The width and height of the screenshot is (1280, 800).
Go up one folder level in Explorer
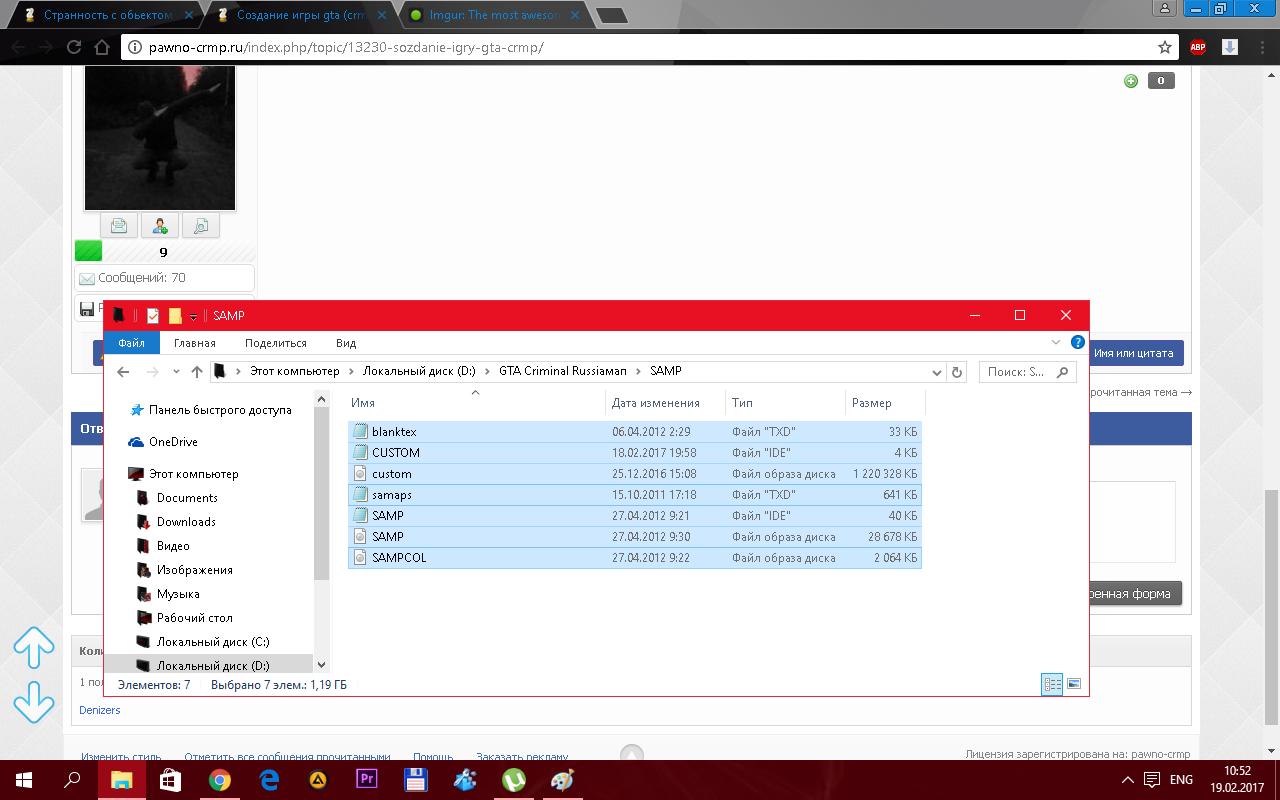coord(197,372)
